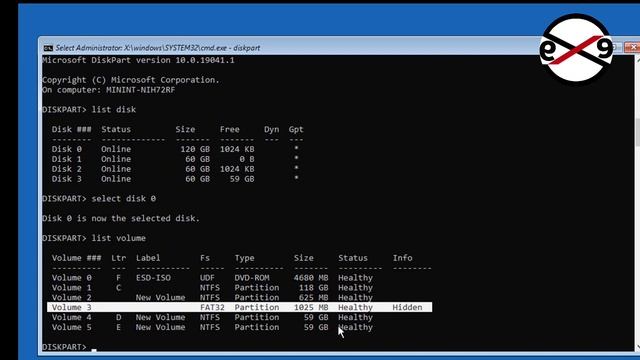Click drive letter 'D' of Volume 4

coord(118,318)
